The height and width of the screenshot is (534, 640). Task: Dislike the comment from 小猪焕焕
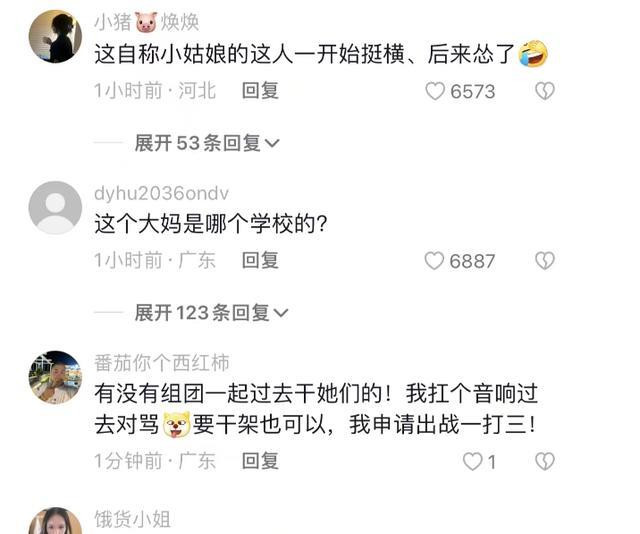[x=545, y=91]
